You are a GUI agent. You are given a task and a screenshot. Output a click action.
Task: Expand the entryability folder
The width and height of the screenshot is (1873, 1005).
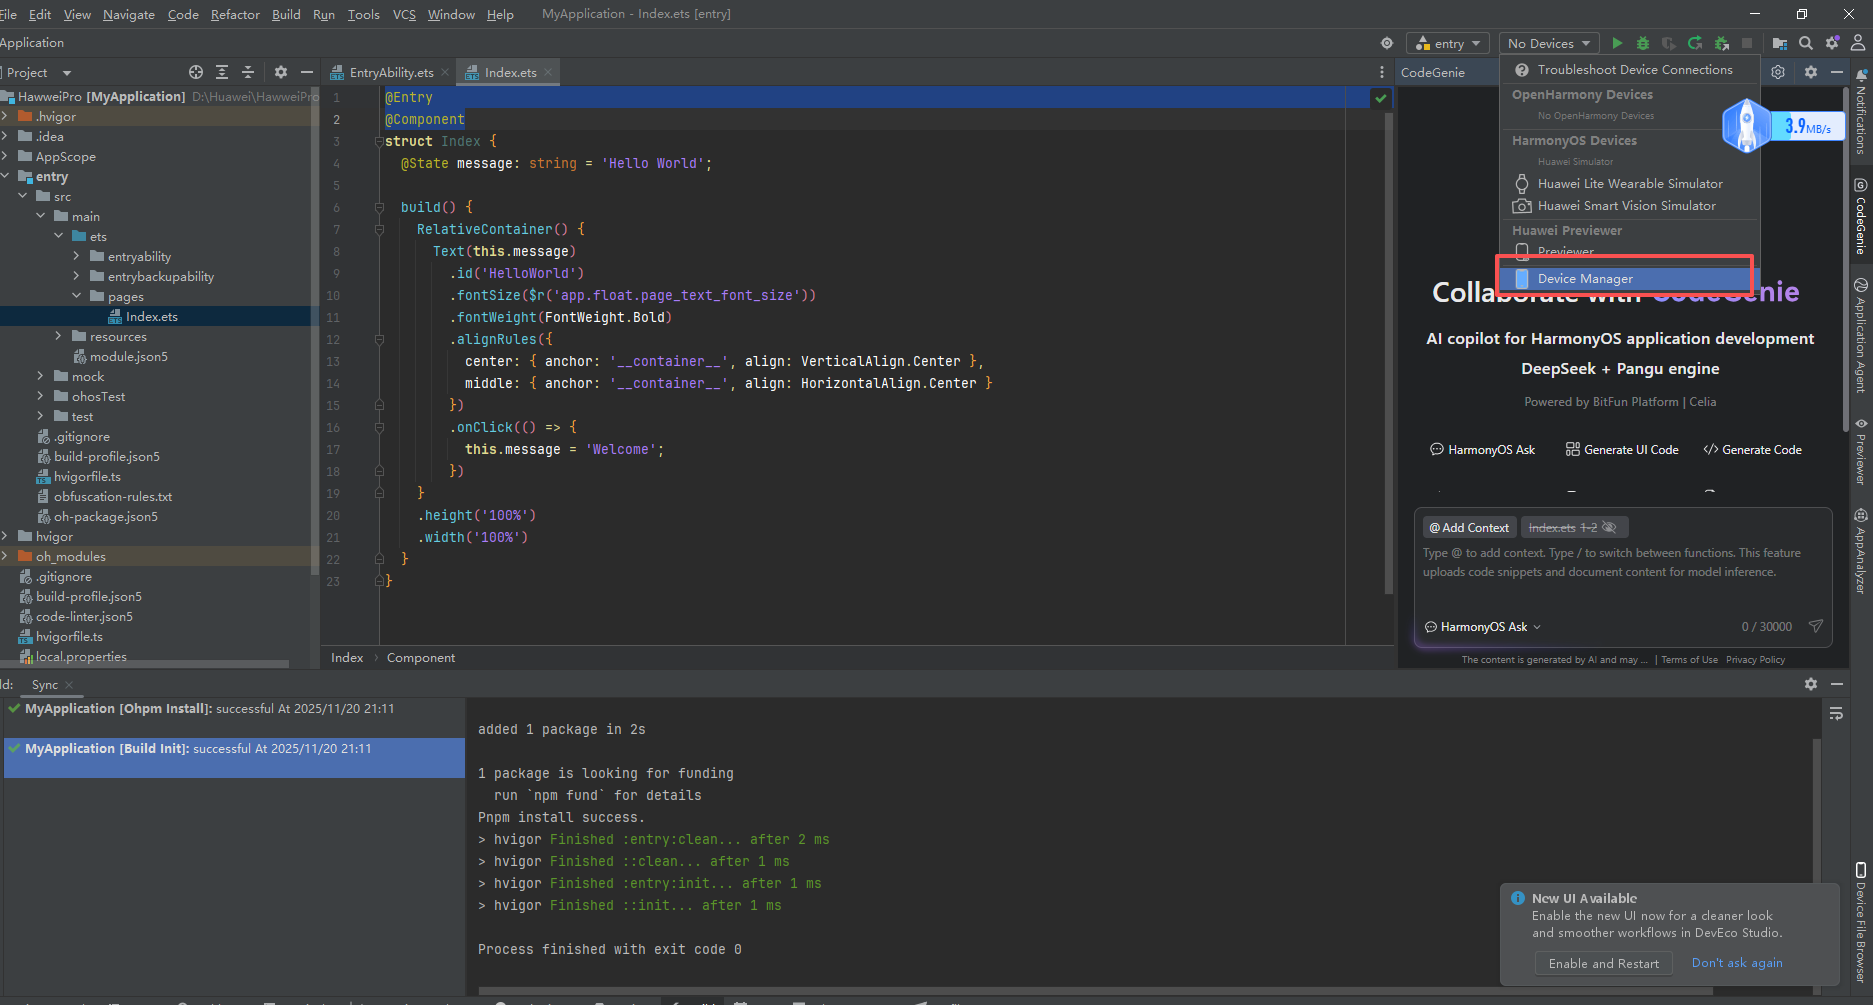[x=77, y=256]
